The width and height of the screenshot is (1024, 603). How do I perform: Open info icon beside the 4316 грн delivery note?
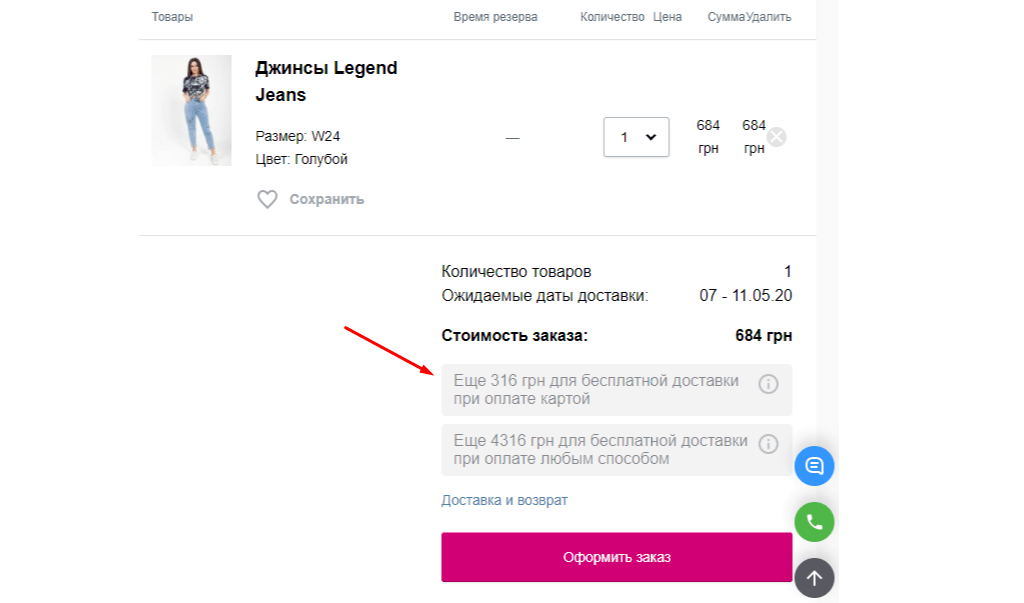(x=770, y=441)
